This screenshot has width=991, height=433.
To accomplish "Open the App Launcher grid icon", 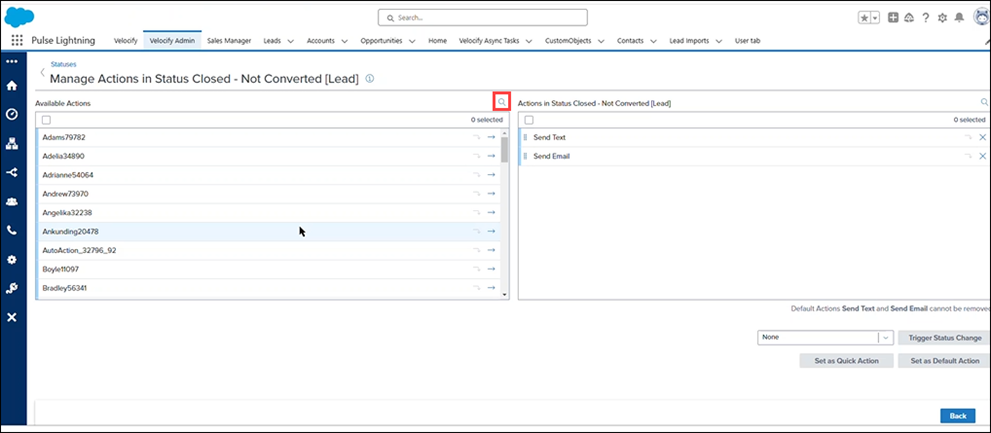I will pos(17,41).
